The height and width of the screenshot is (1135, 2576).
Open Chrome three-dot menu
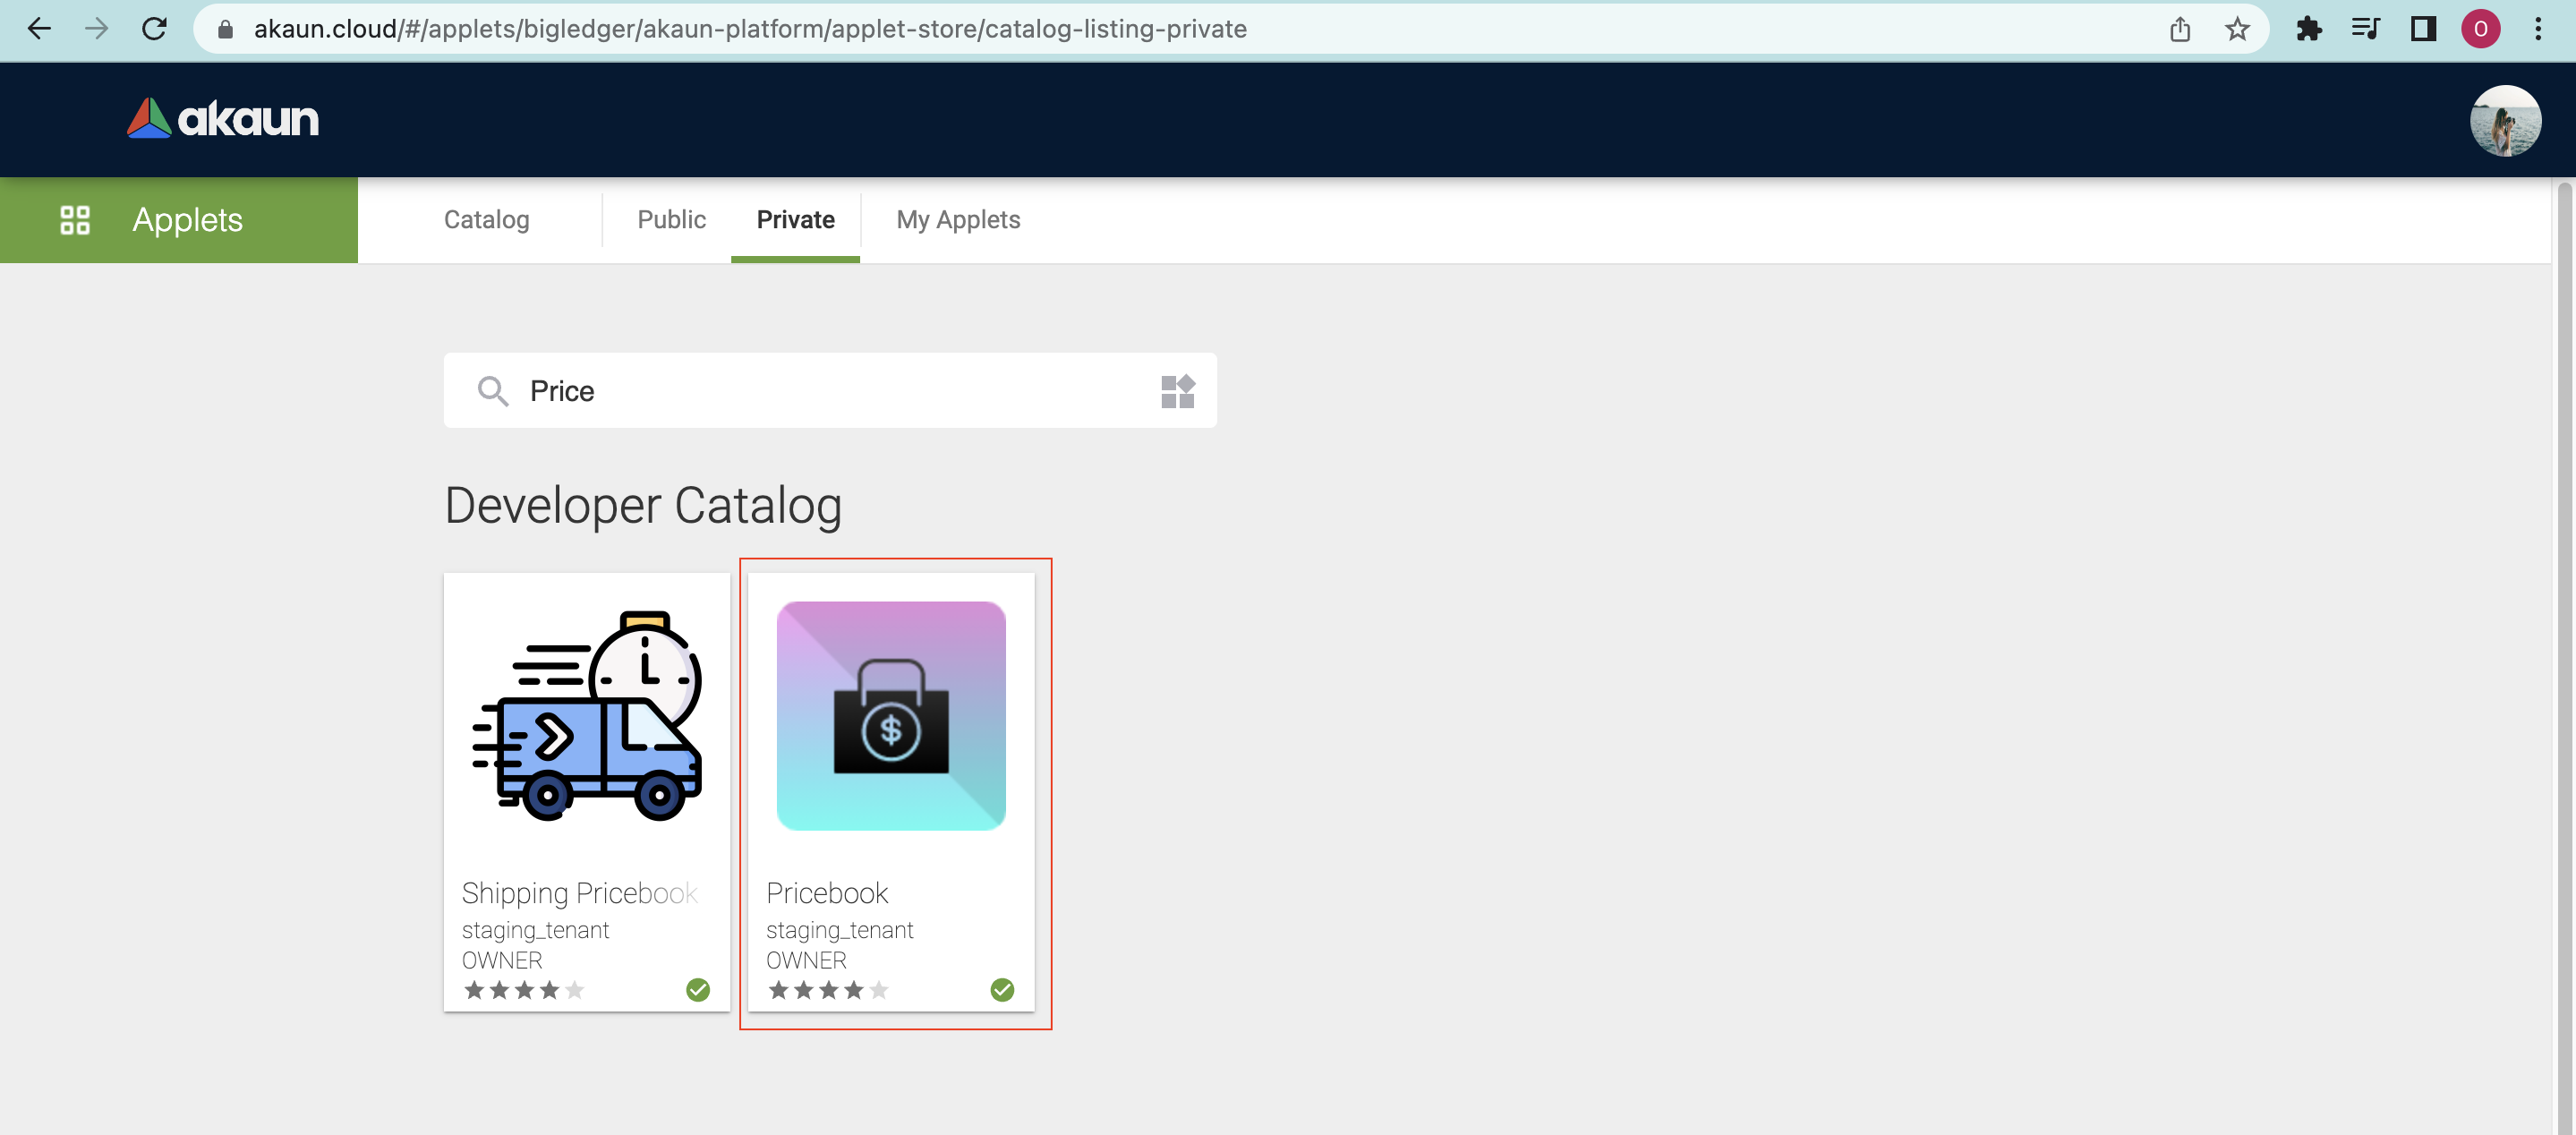click(x=2537, y=29)
